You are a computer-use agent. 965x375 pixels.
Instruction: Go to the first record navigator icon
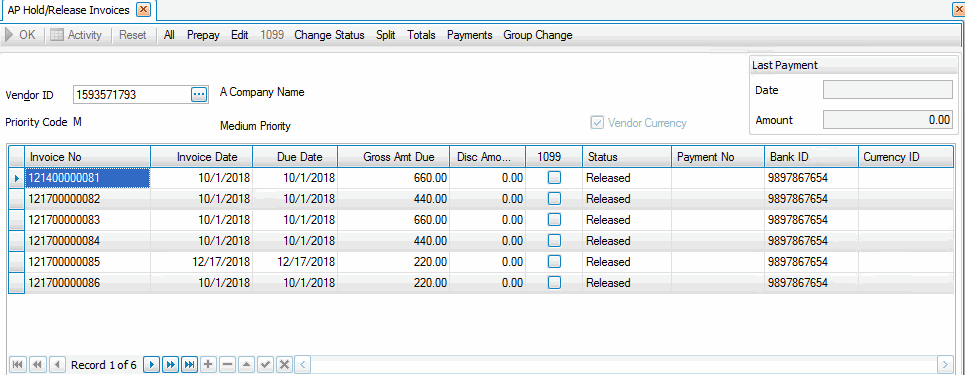coord(17,365)
